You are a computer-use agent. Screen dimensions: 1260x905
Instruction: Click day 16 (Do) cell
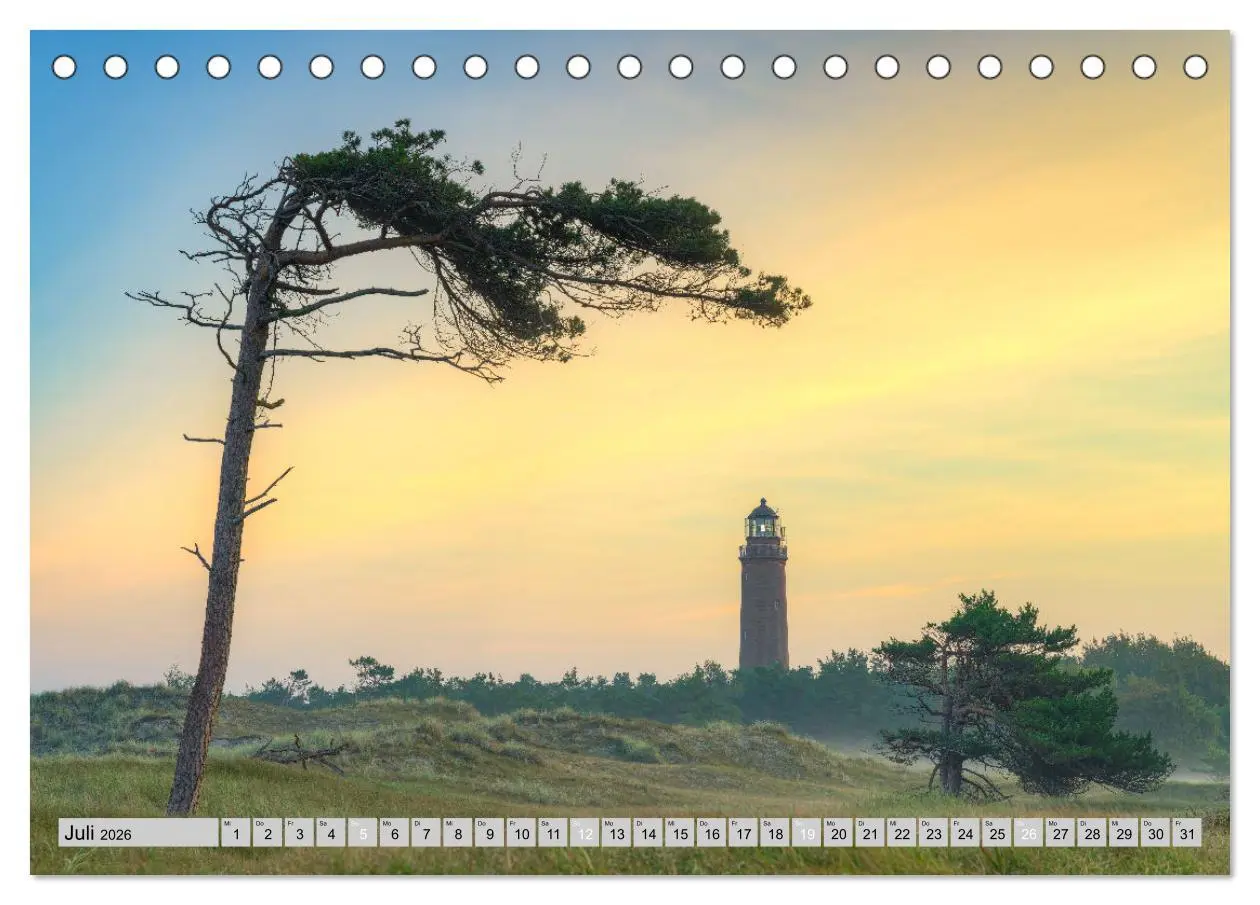[x=712, y=833]
